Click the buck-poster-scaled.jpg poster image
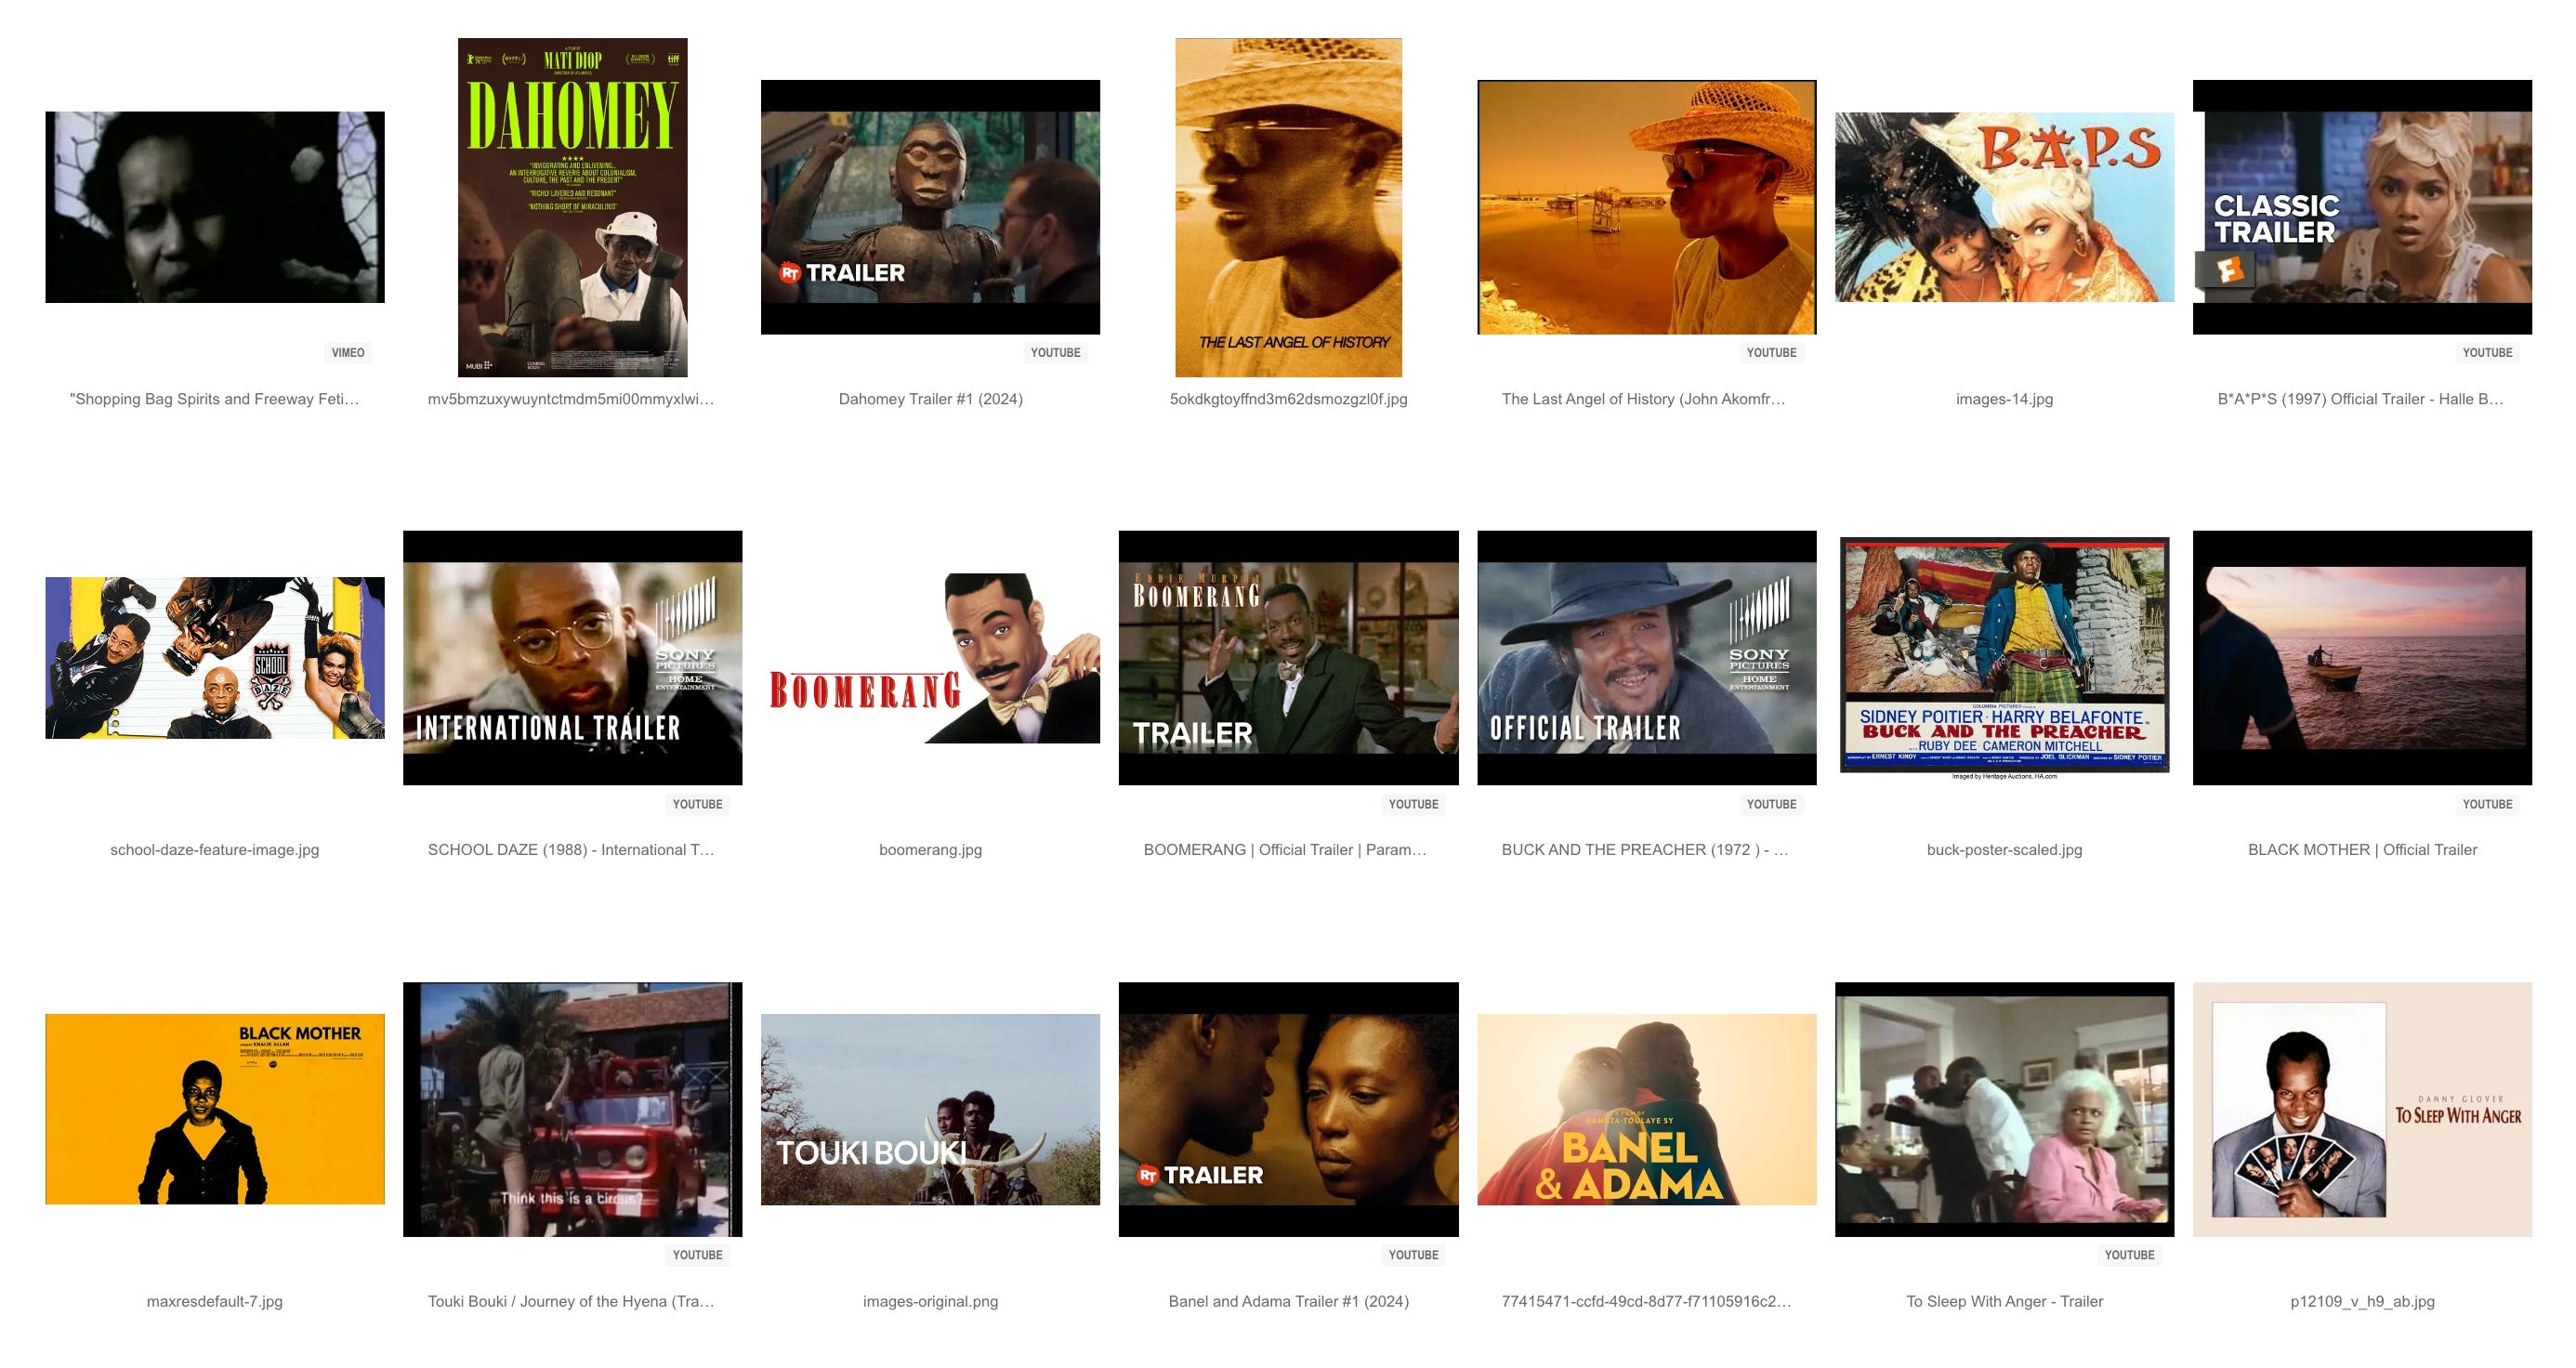The height and width of the screenshot is (1368, 2576). pos(2004,658)
